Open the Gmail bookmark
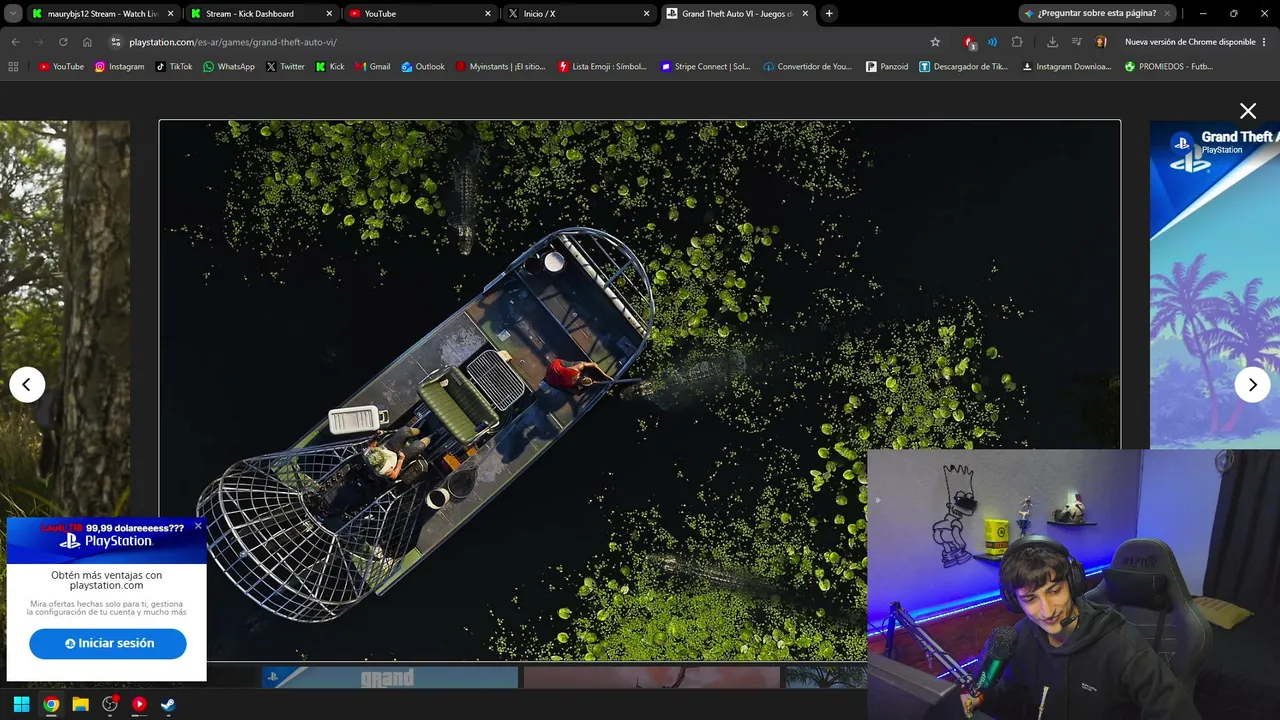This screenshot has width=1280, height=720. tap(372, 67)
